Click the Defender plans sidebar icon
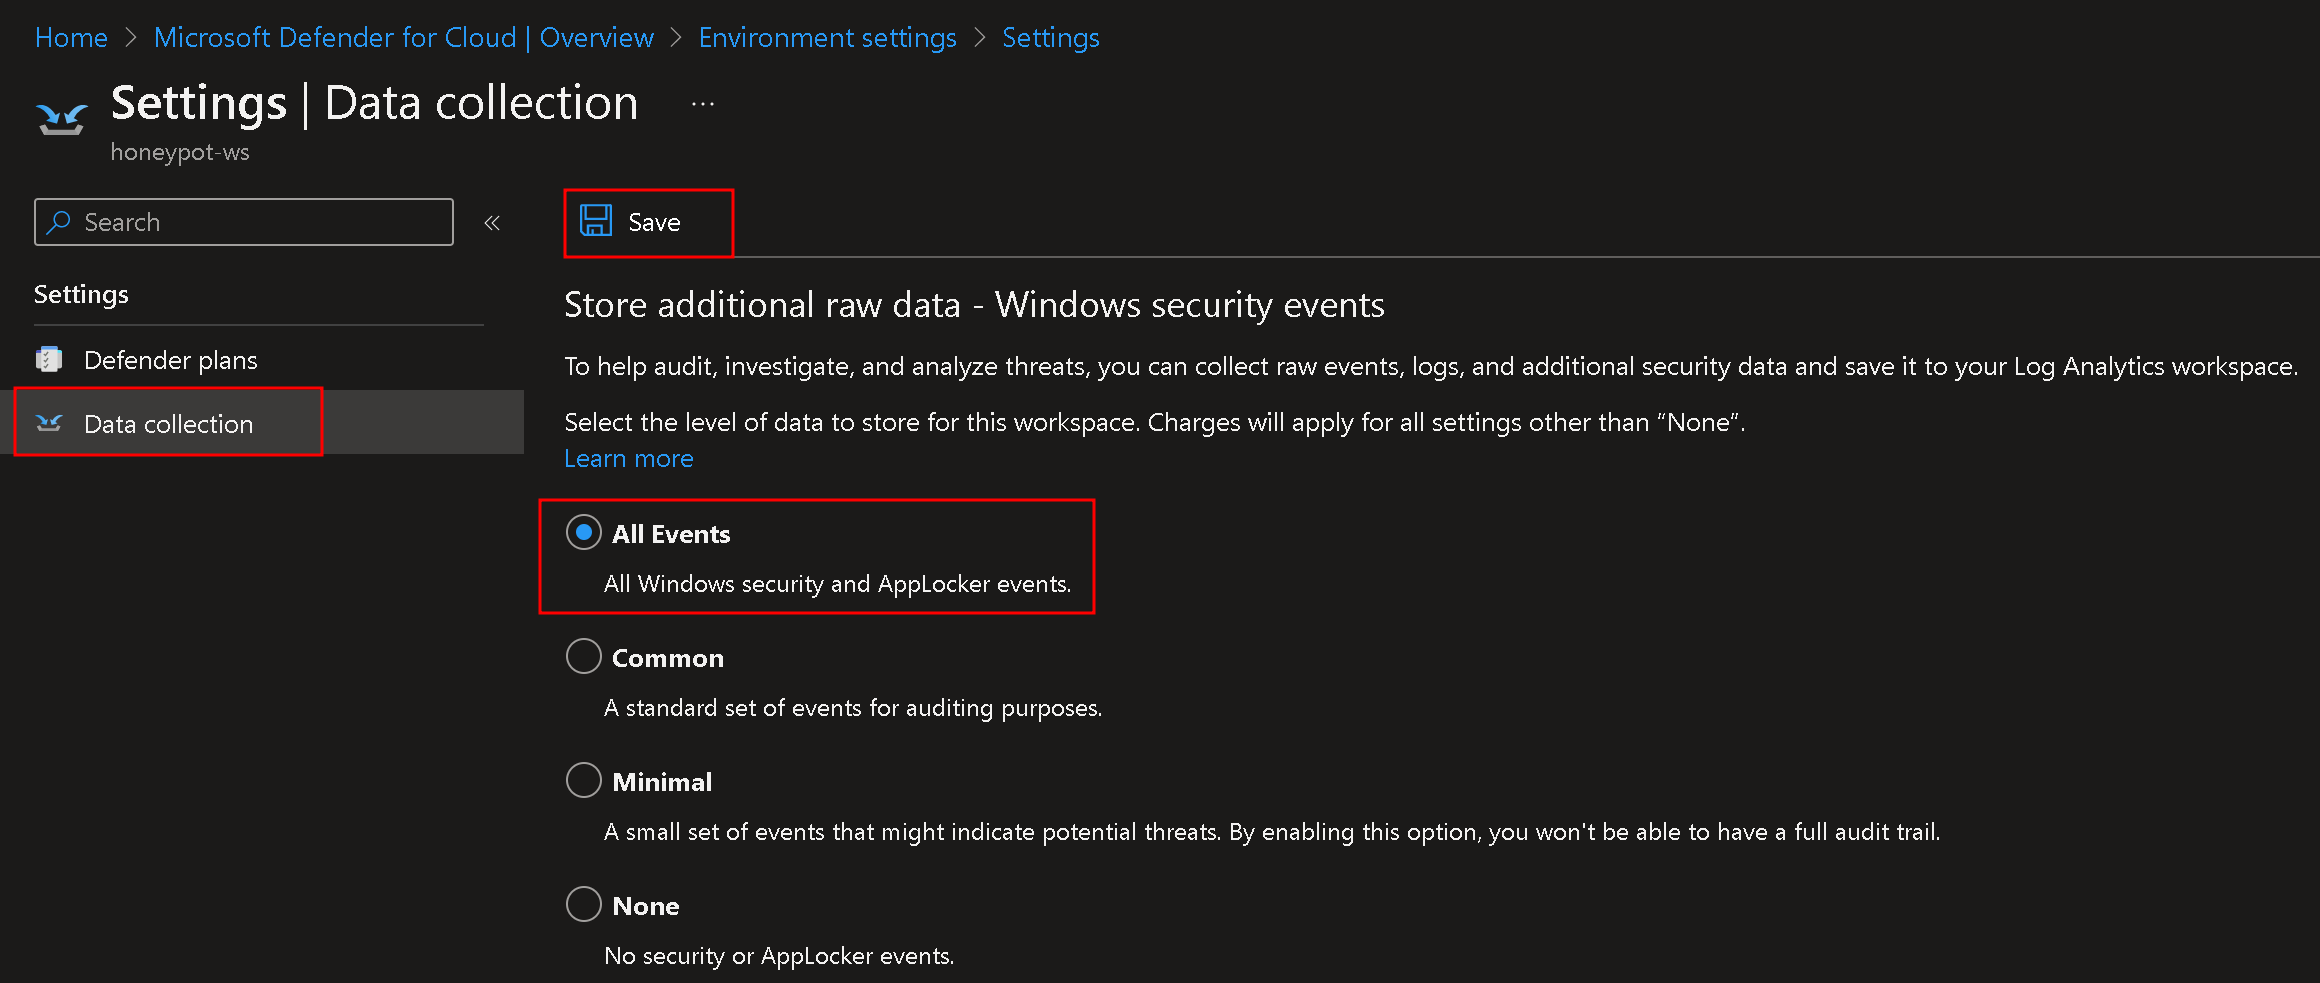 coord(49,360)
